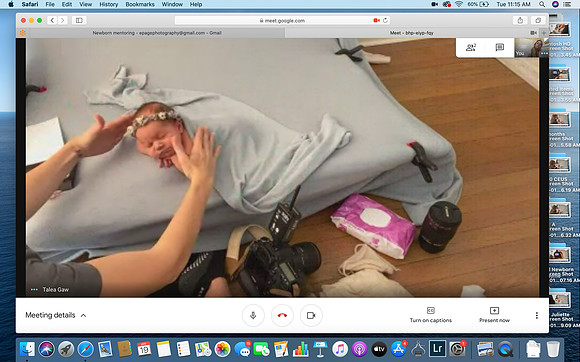The height and width of the screenshot is (362, 580).
Task: Mute the microphone in Meet
Action: coord(253,315)
